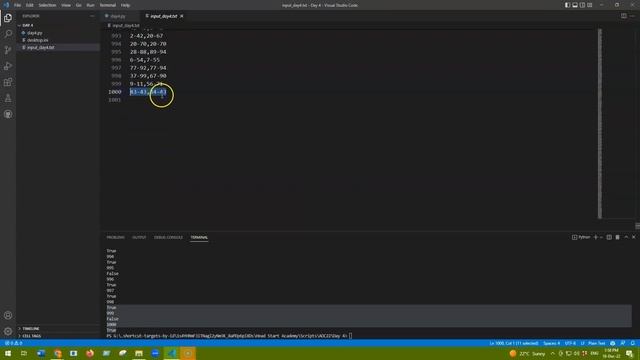Open Run and Debug view
Image resolution: width=640 pixels, height=360 pixels.
(x=8, y=66)
